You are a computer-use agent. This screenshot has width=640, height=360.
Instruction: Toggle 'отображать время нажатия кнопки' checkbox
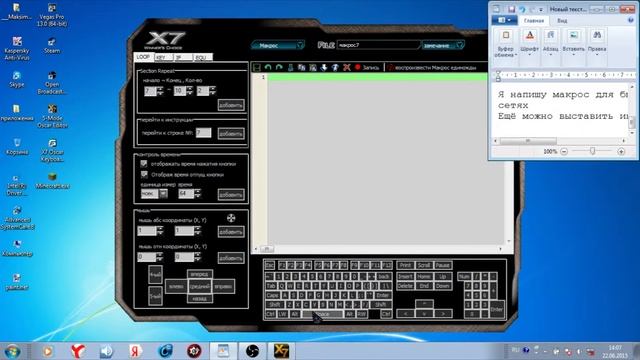pos(144,164)
